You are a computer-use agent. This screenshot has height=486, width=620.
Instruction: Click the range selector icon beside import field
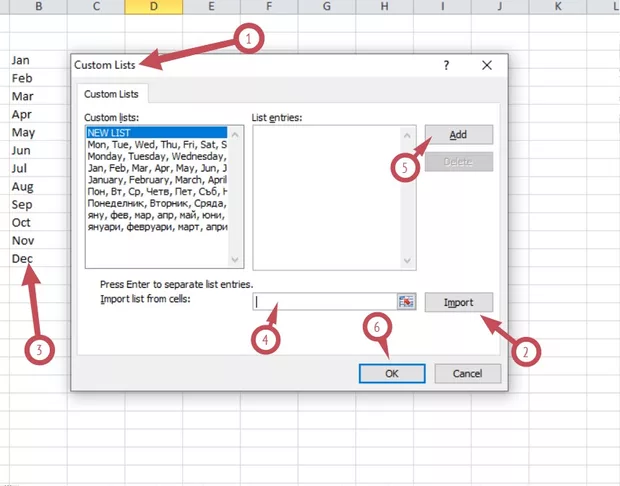click(x=406, y=302)
